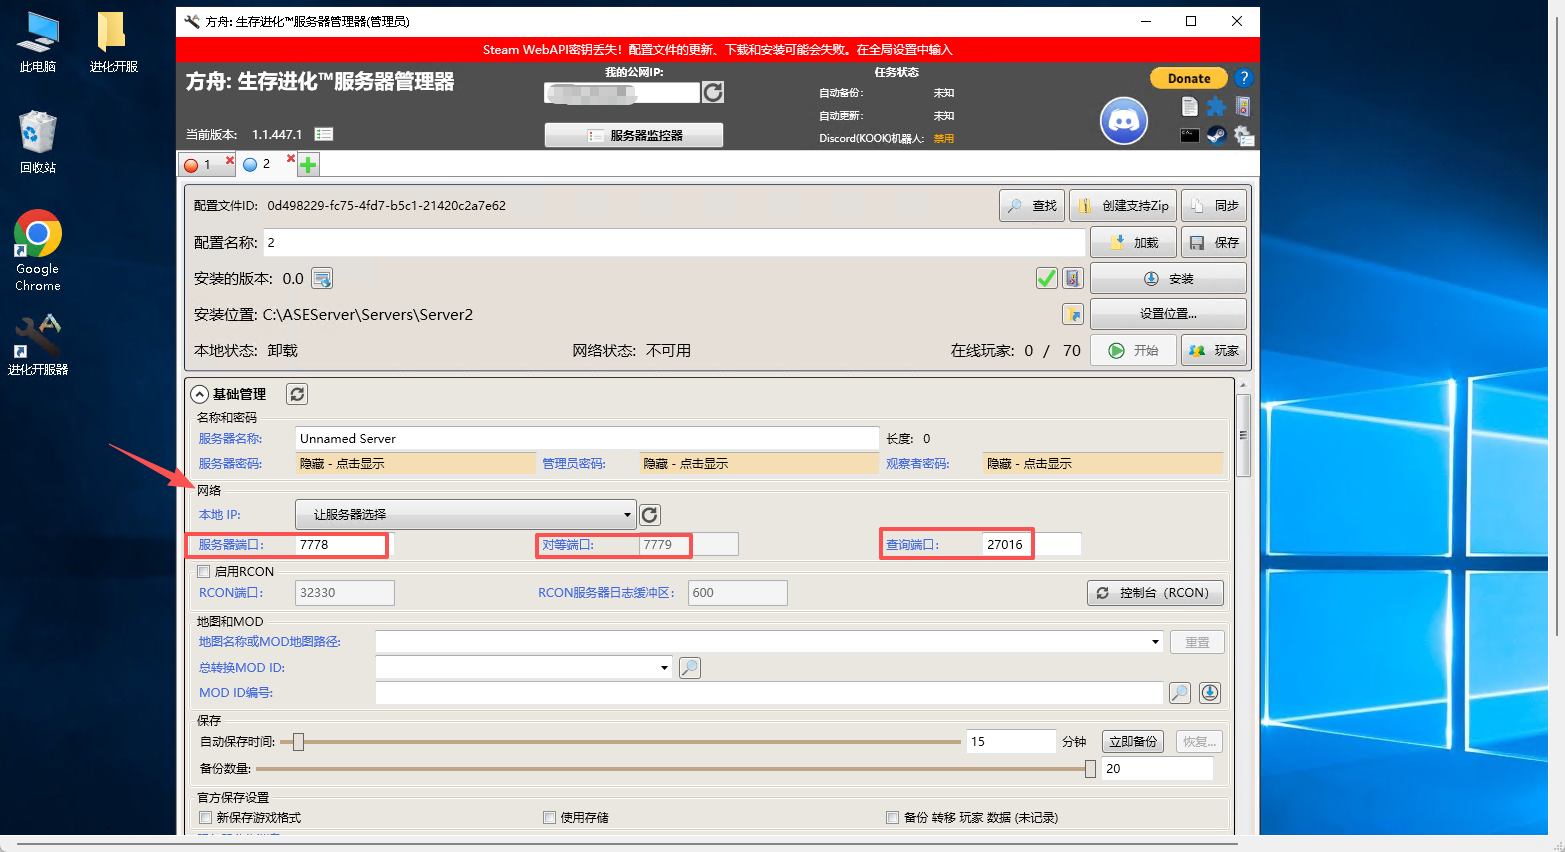Open the local IP dropdown 让服务器选择
Screen dimensions: 1565x852
pyautogui.click(x=466, y=515)
